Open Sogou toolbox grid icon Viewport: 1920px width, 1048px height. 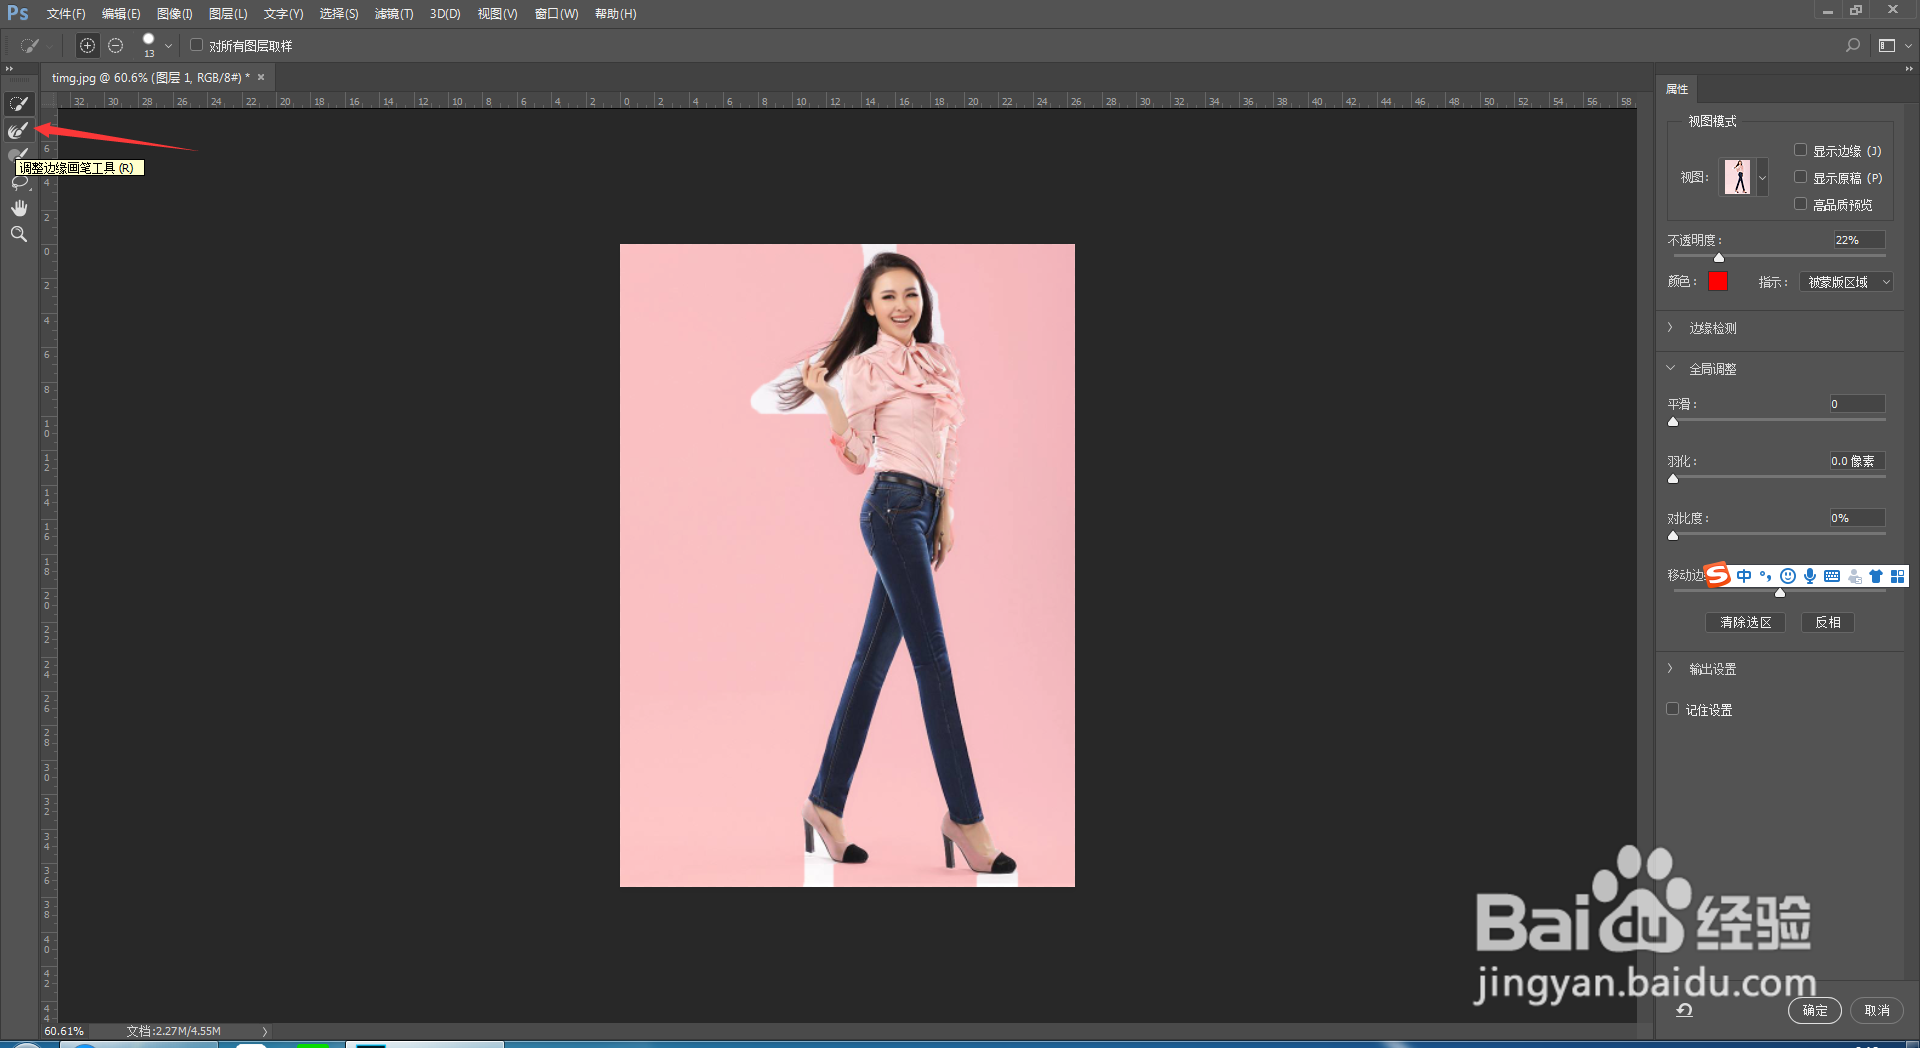tap(1897, 576)
